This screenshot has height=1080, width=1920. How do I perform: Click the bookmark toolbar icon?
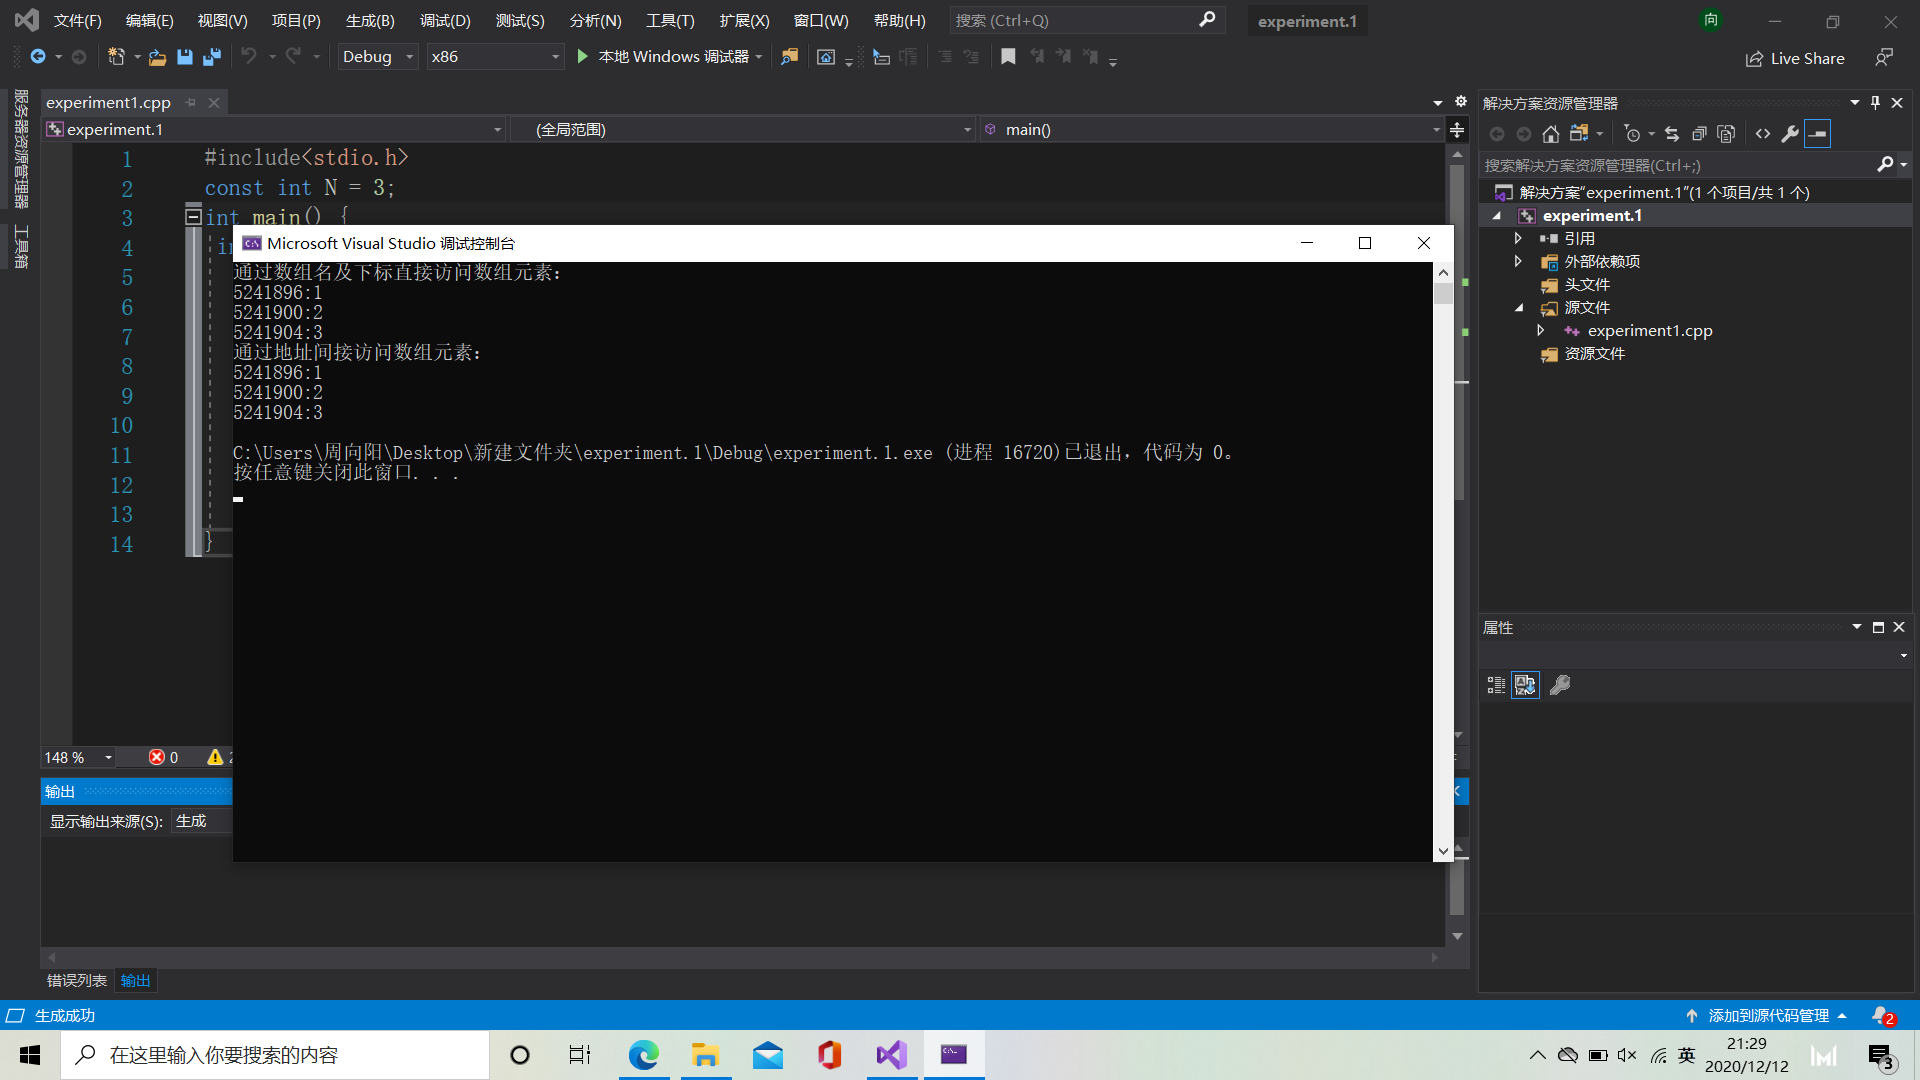1008,57
